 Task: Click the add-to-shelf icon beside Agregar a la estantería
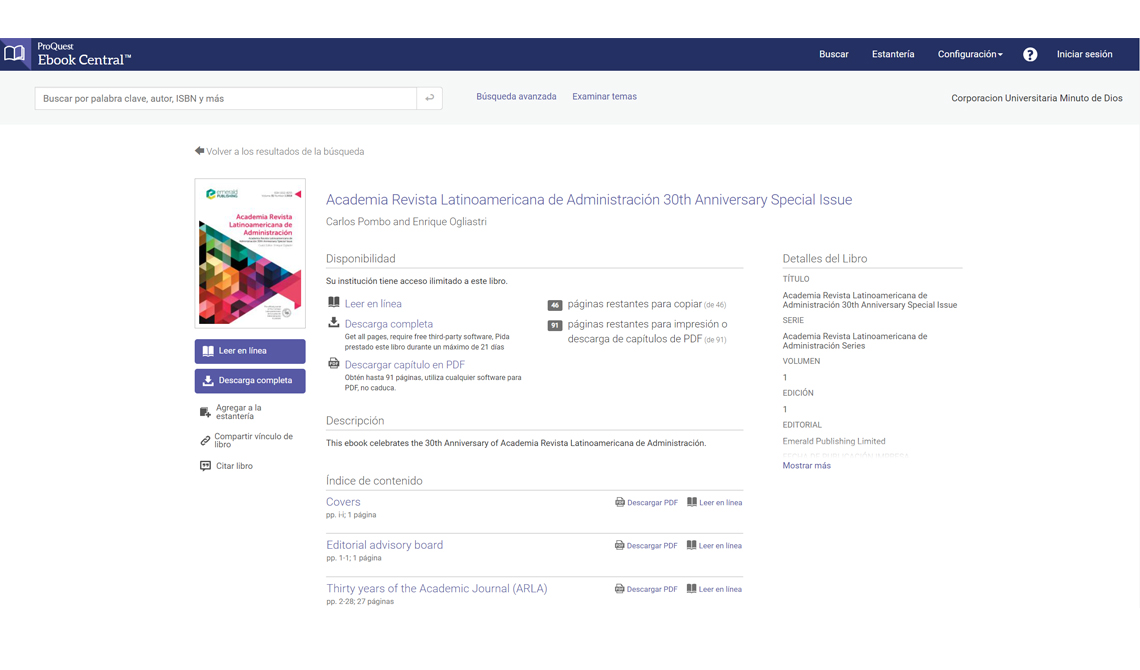point(205,412)
